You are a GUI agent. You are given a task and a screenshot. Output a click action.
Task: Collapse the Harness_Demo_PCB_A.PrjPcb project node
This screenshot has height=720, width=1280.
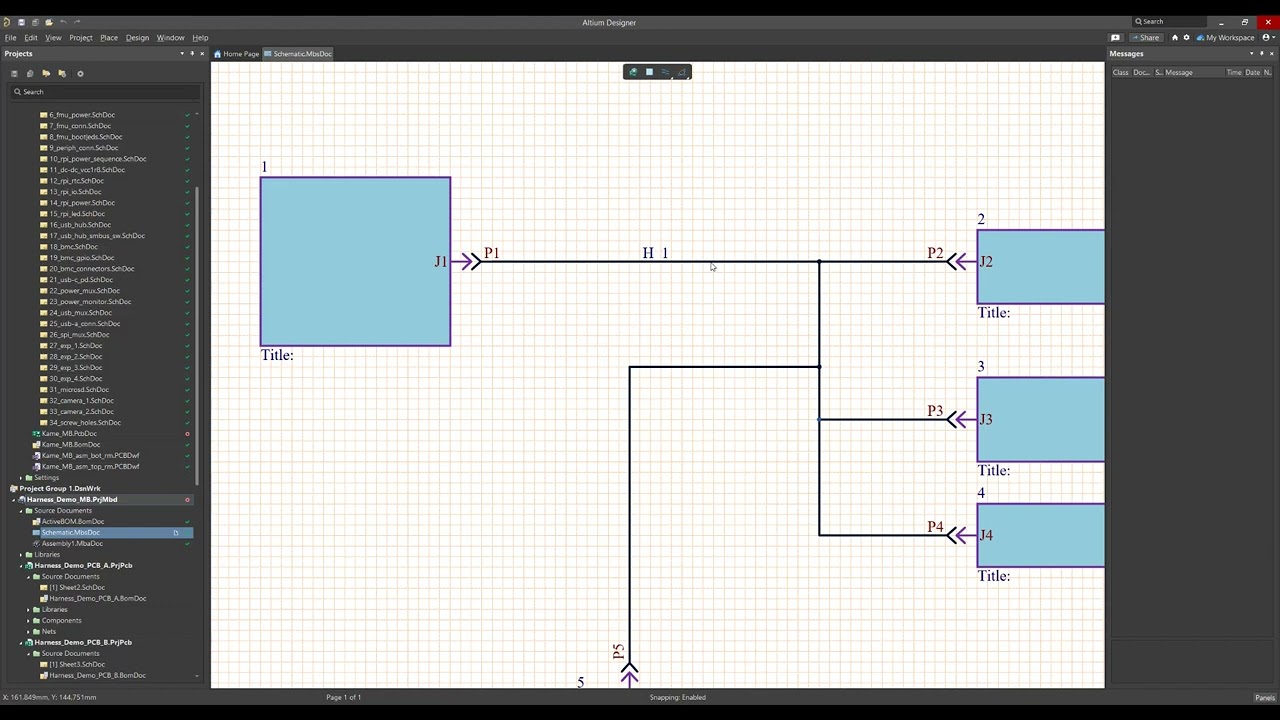pyautogui.click(x=21, y=566)
